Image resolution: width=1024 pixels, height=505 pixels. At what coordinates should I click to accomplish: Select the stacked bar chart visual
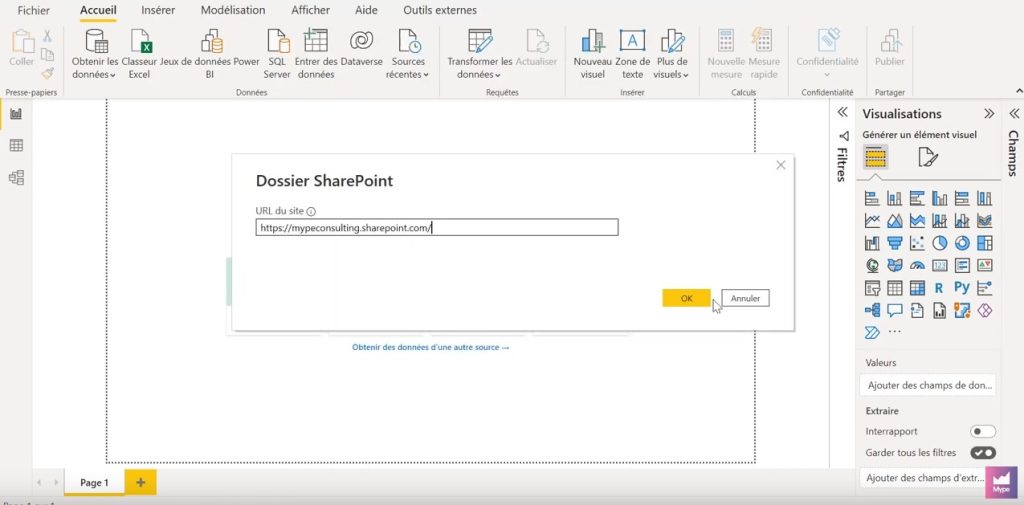(872, 198)
